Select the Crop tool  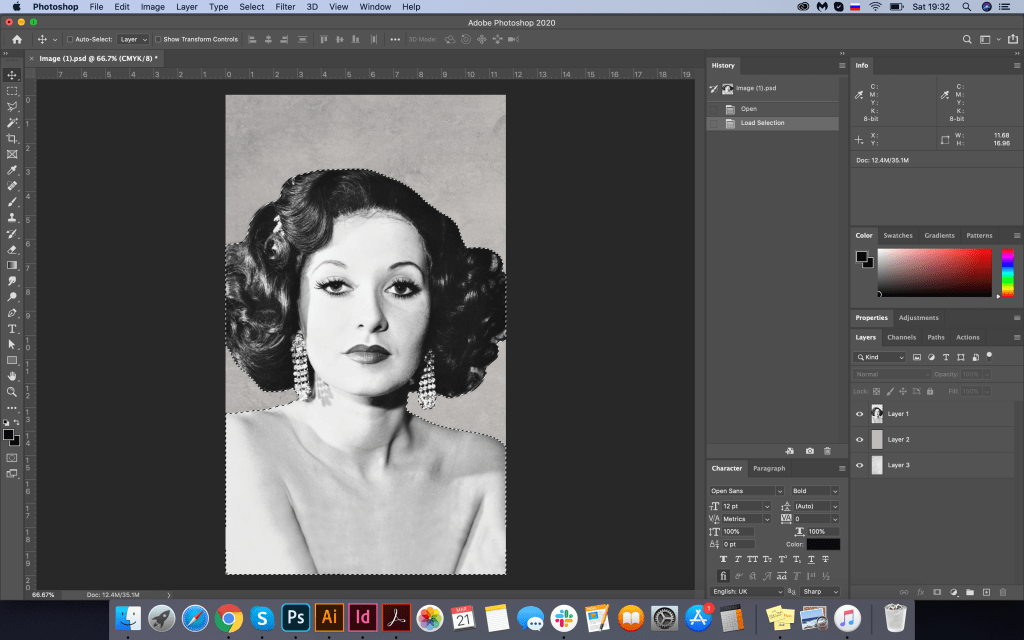12,138
